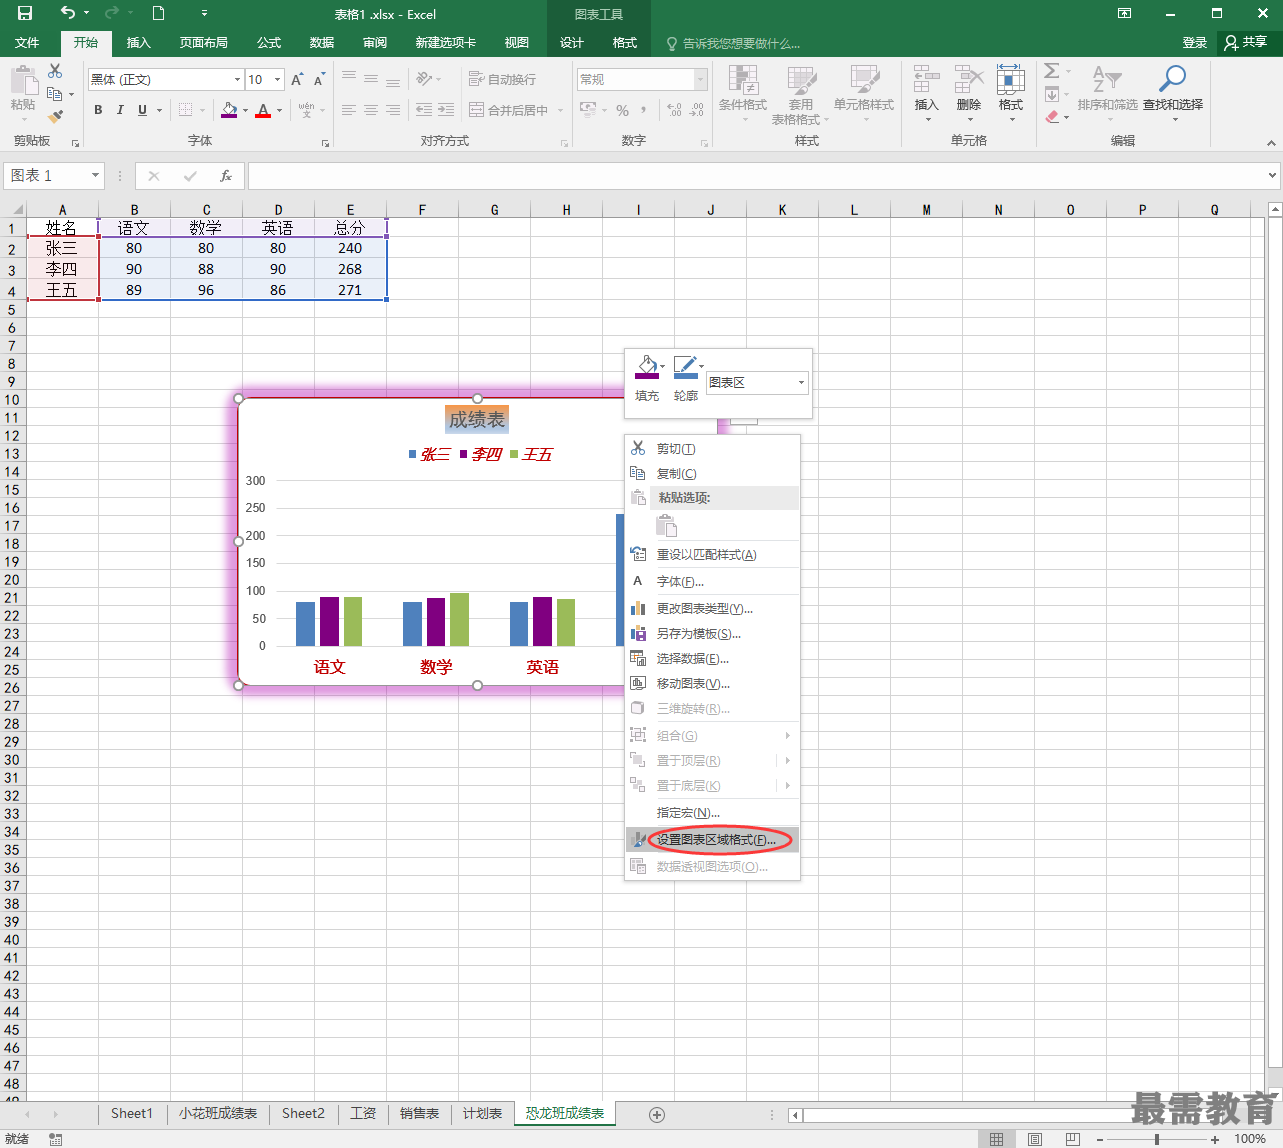Switch to the Insert (插入) ribbon tab

point(139,42)
